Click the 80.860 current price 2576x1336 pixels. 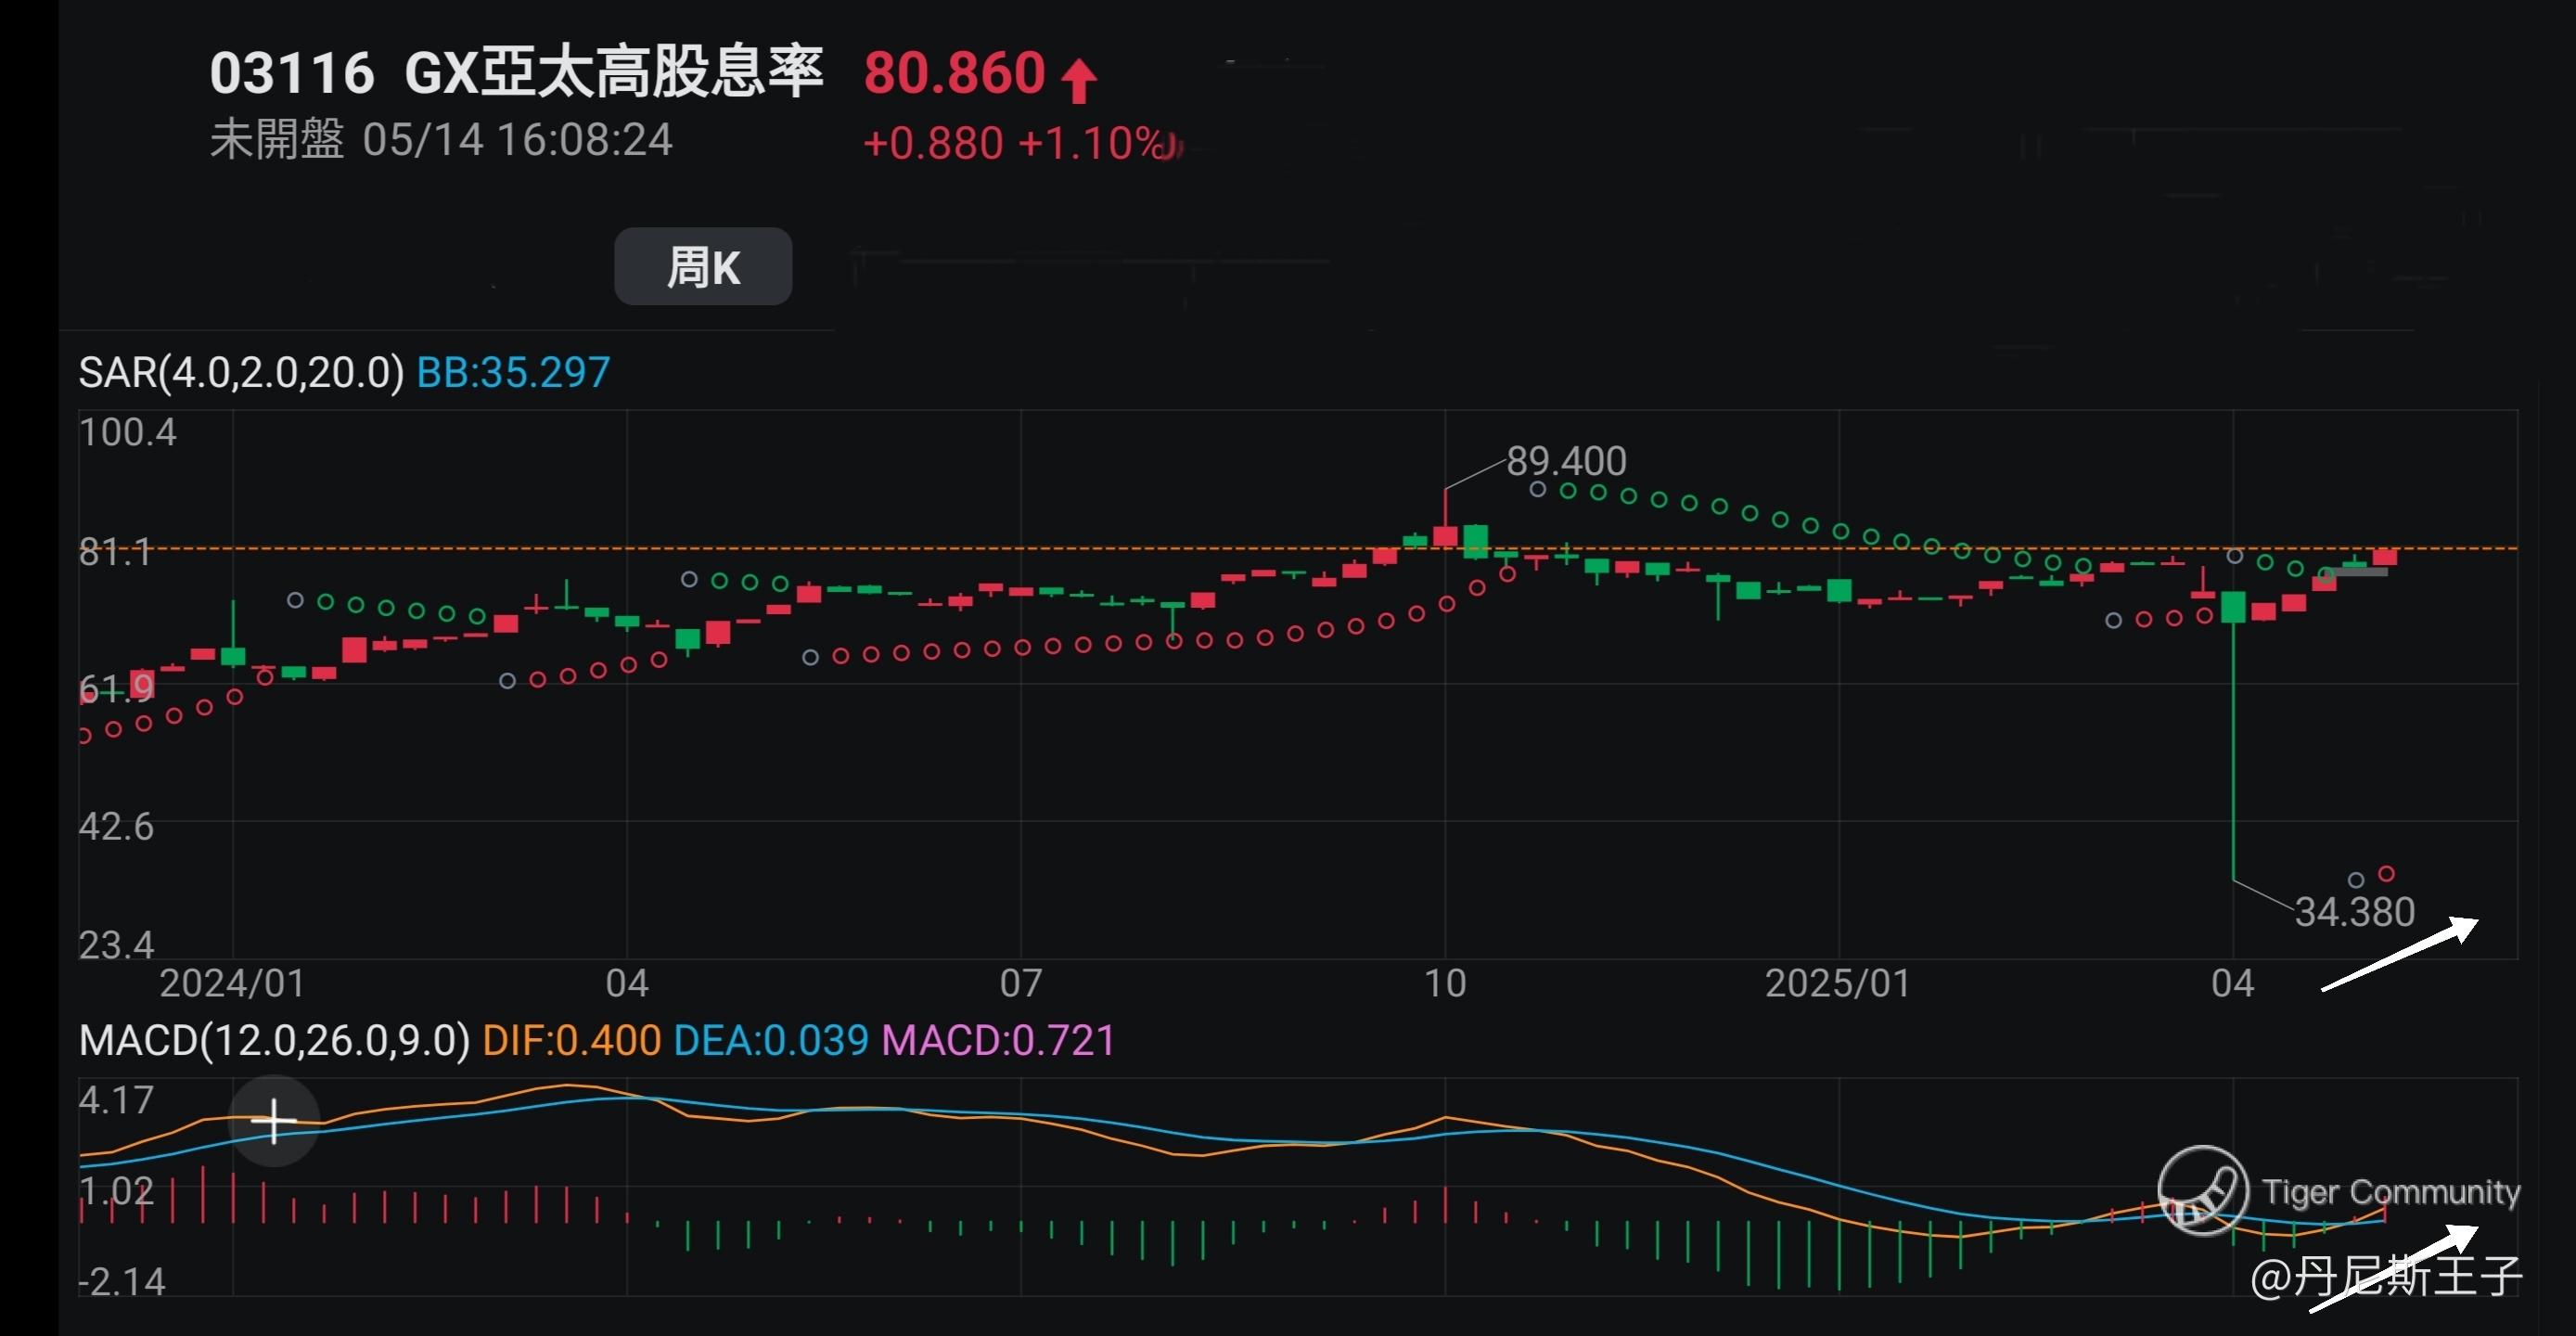[x=954, y=73]
